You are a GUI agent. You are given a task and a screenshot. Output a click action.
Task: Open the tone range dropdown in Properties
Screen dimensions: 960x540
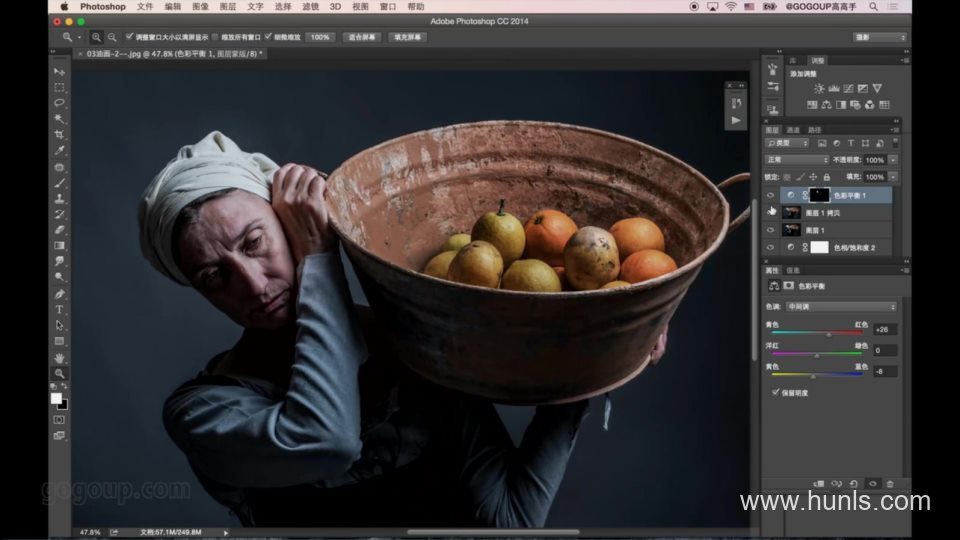click(x=841, y=307)
